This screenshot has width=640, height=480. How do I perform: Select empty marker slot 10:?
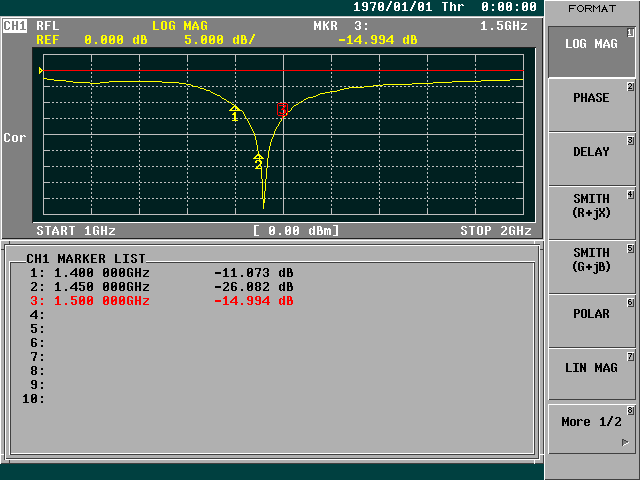pyautogui.click(x=33, y=399)
